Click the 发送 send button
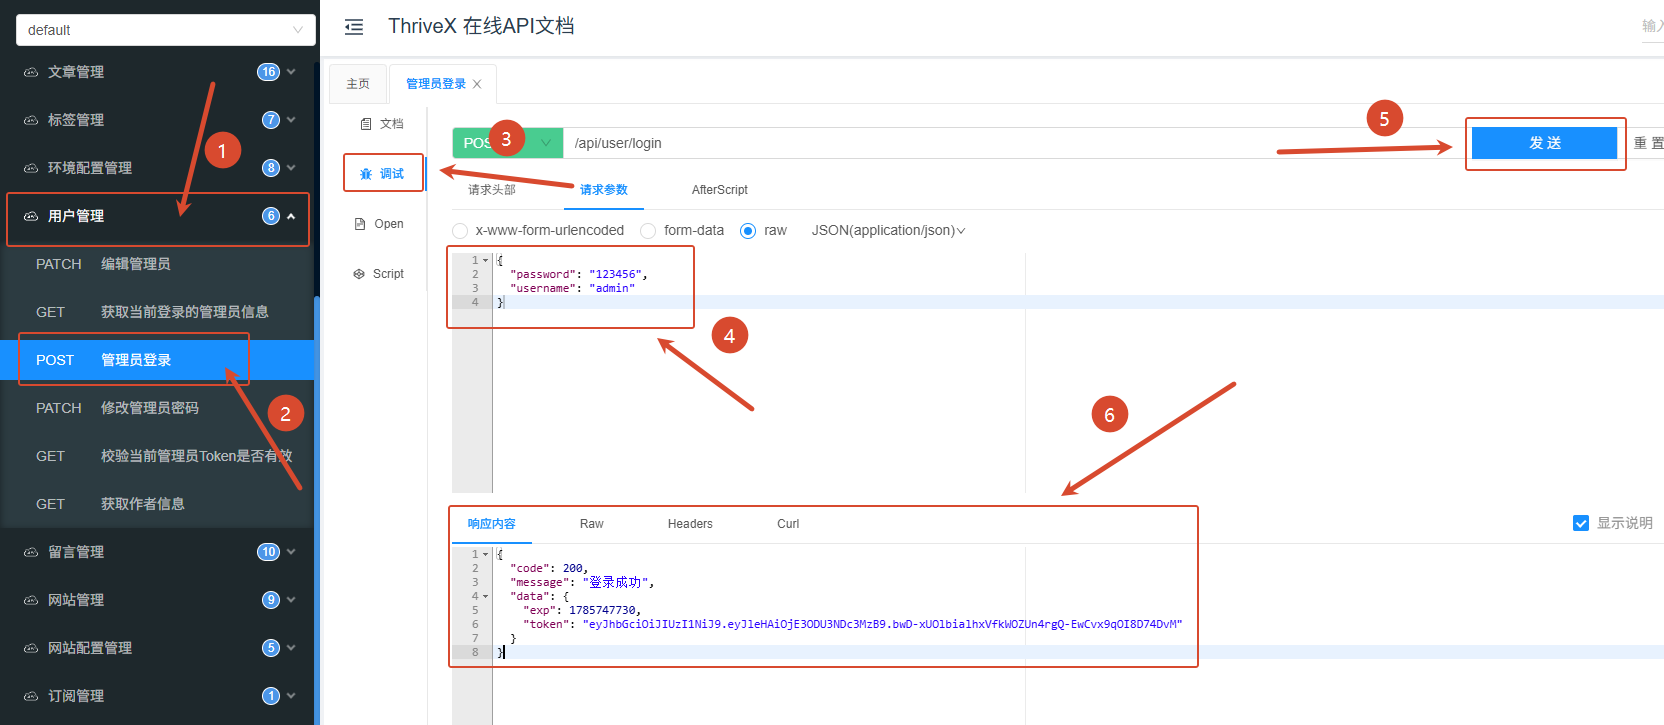Viewport: 1664px width, 725px height. click(x=1544, y=143)
